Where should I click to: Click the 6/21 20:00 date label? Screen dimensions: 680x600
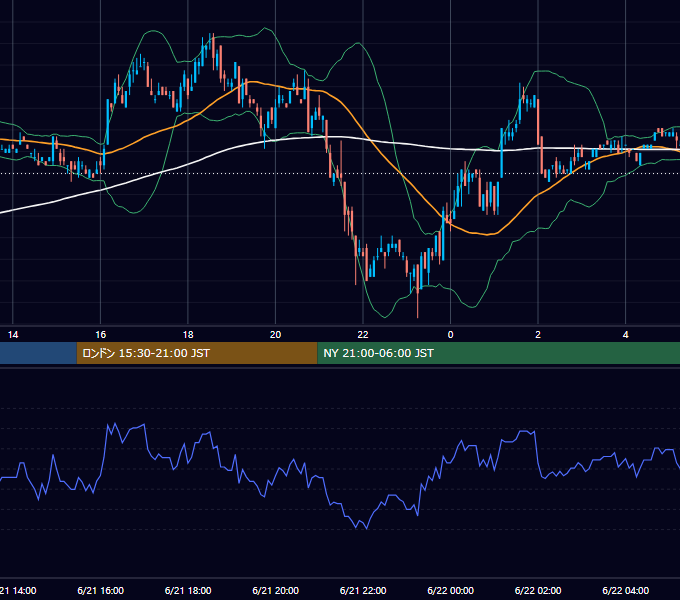275,591
